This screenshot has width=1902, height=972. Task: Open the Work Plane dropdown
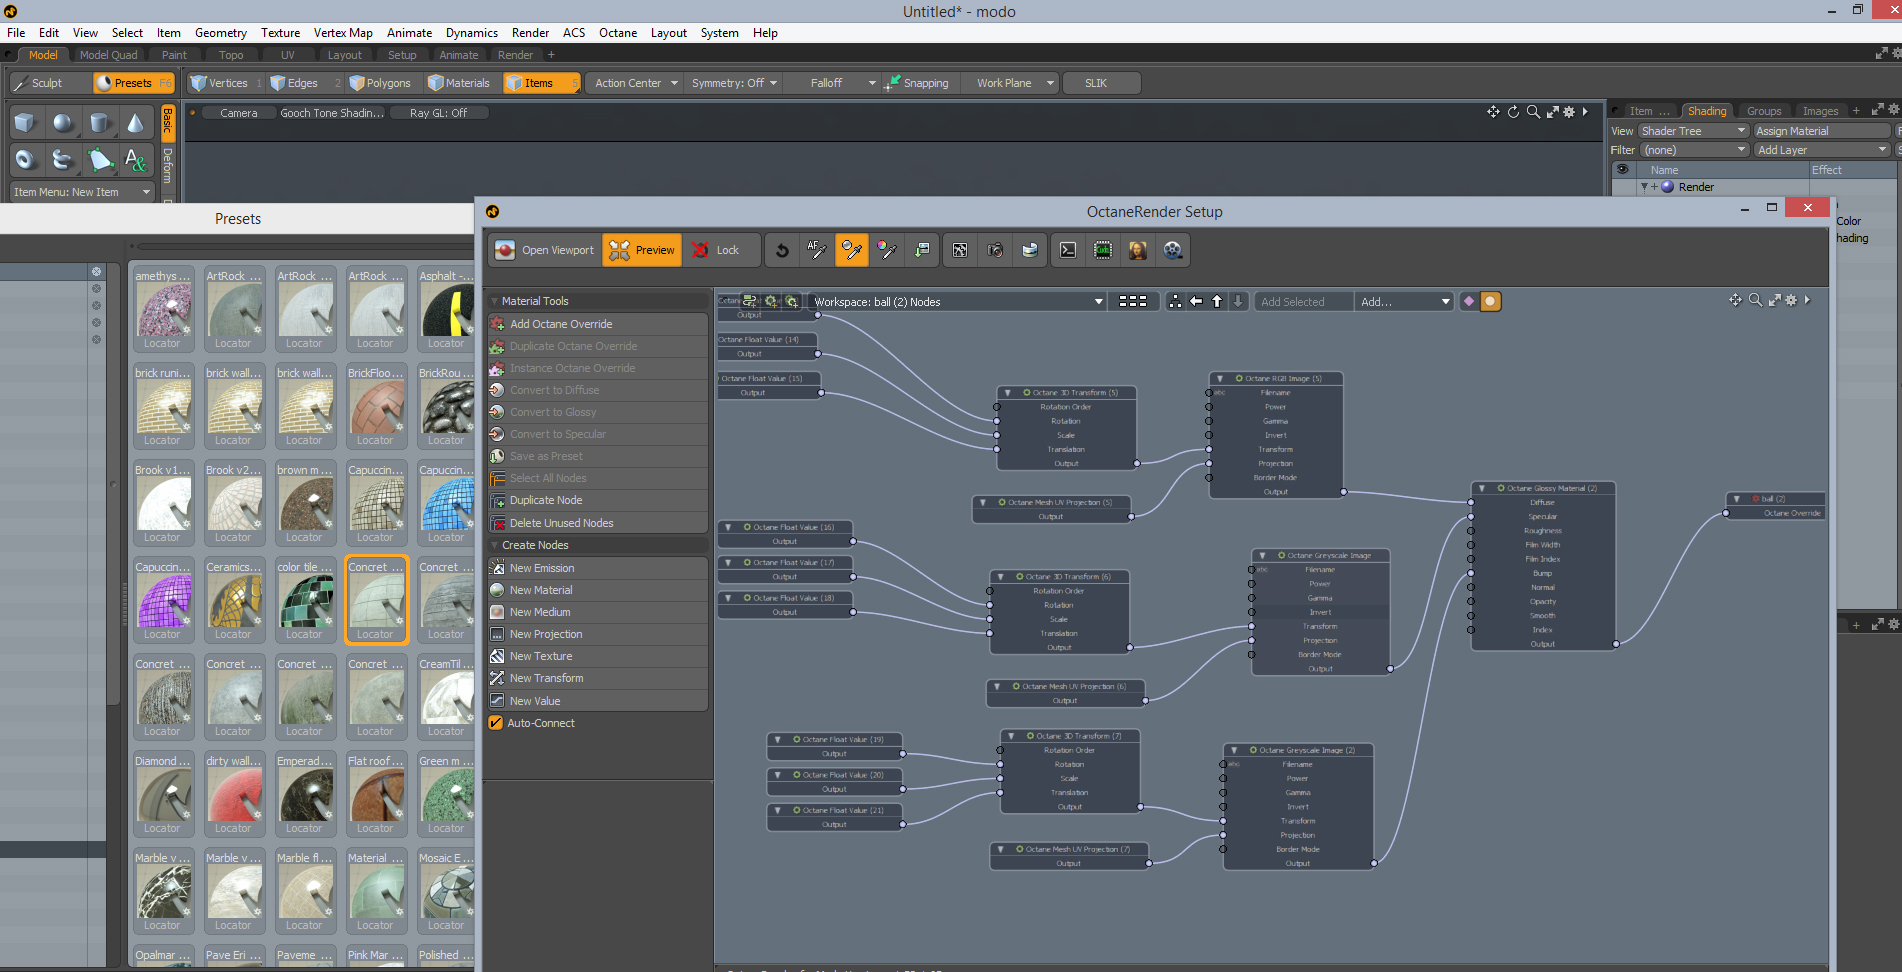coord(1012,83)
